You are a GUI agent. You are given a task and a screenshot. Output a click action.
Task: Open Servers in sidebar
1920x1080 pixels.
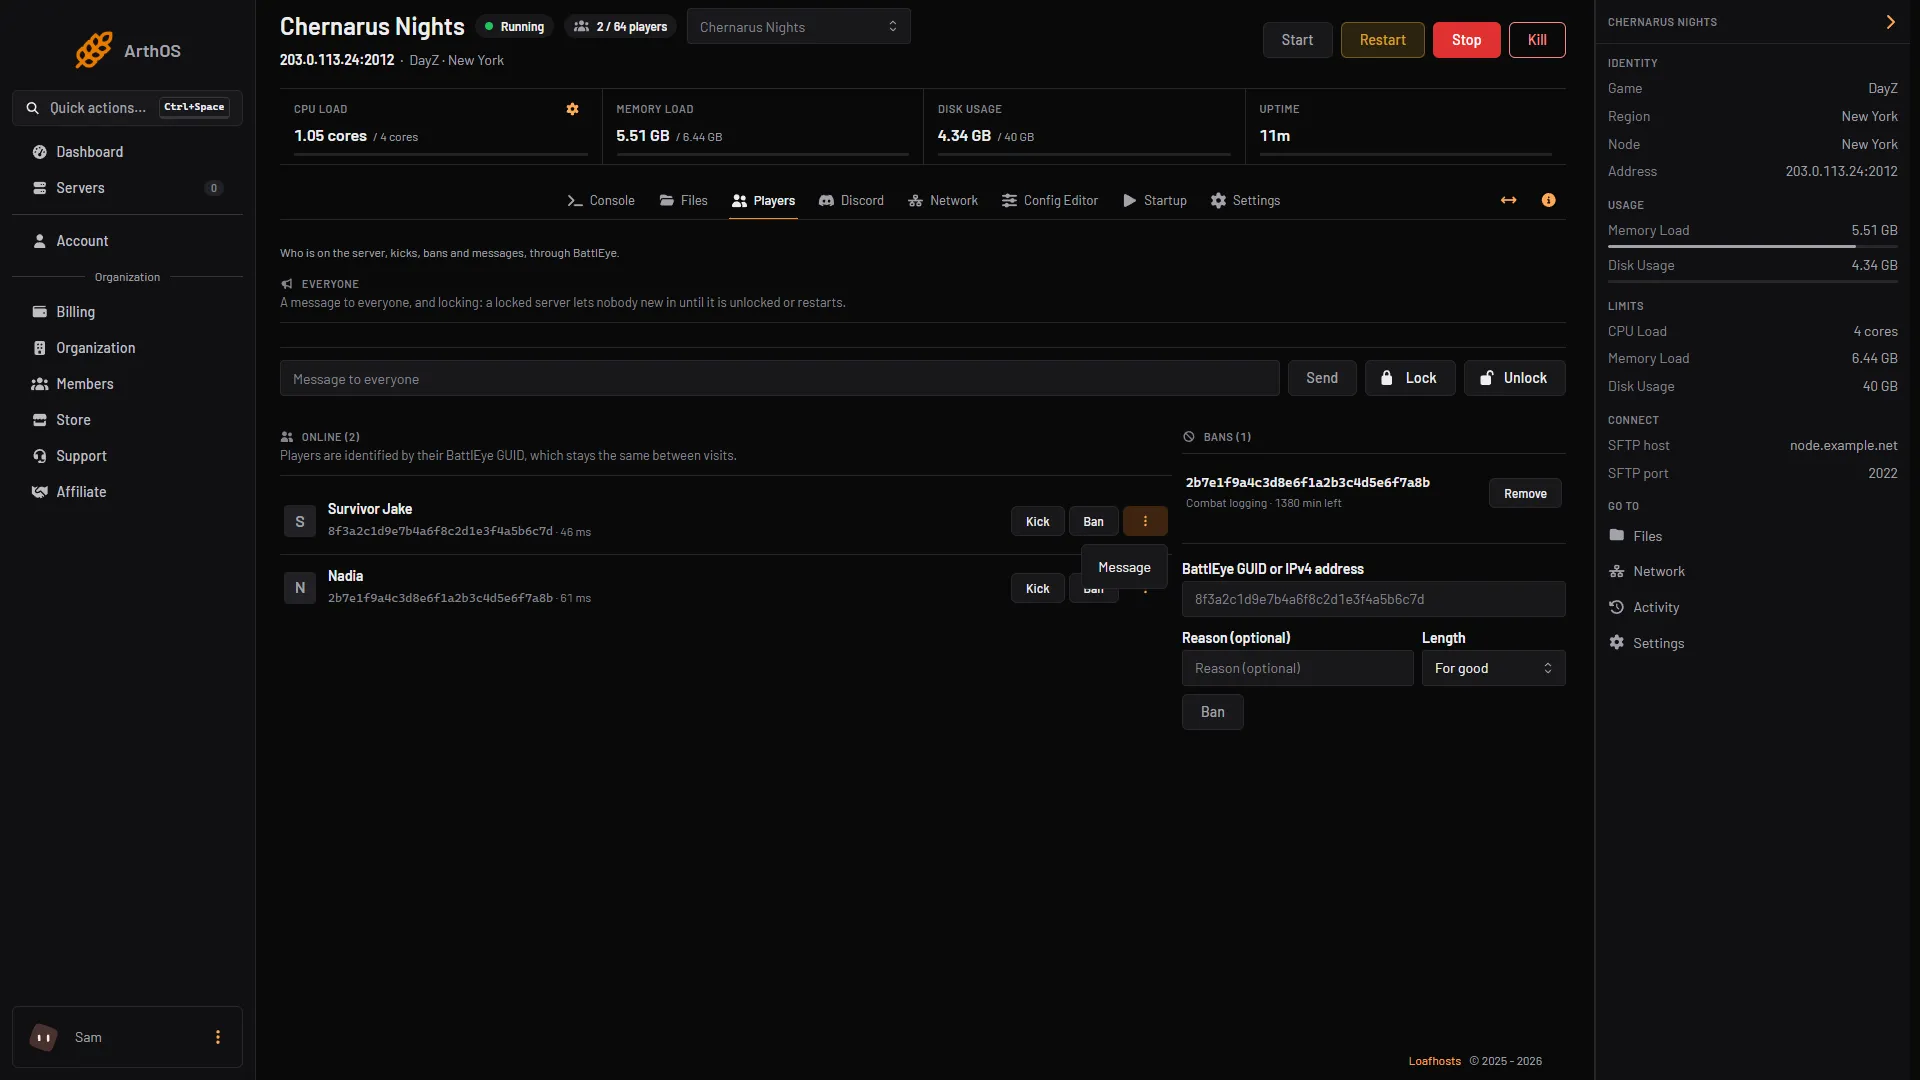[x=127, y=188]
